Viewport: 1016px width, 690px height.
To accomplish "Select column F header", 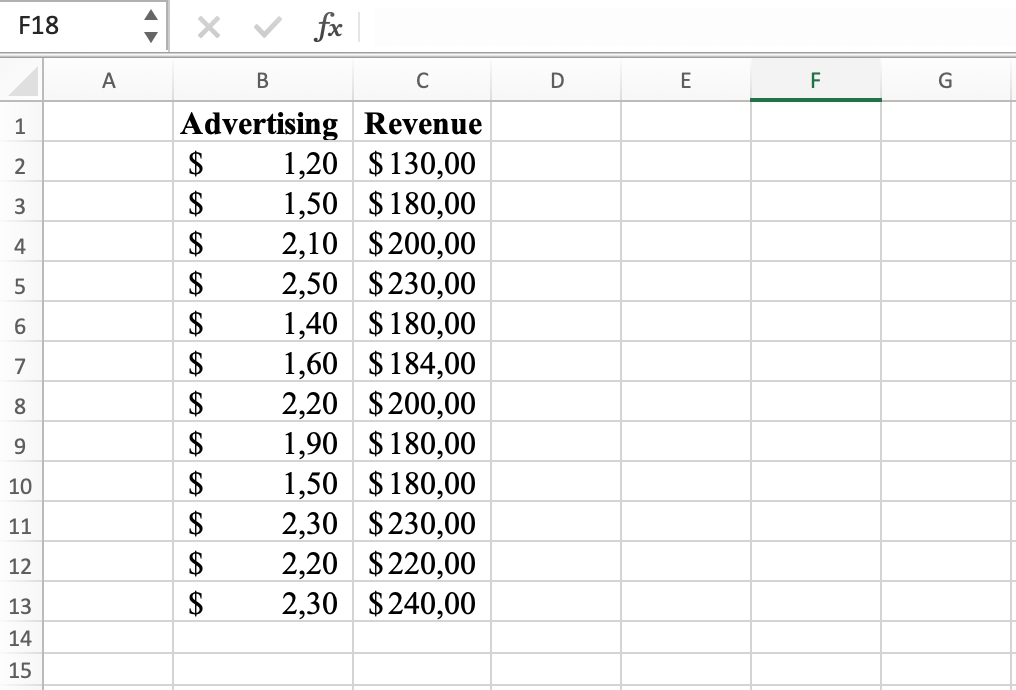I will 815,81.
